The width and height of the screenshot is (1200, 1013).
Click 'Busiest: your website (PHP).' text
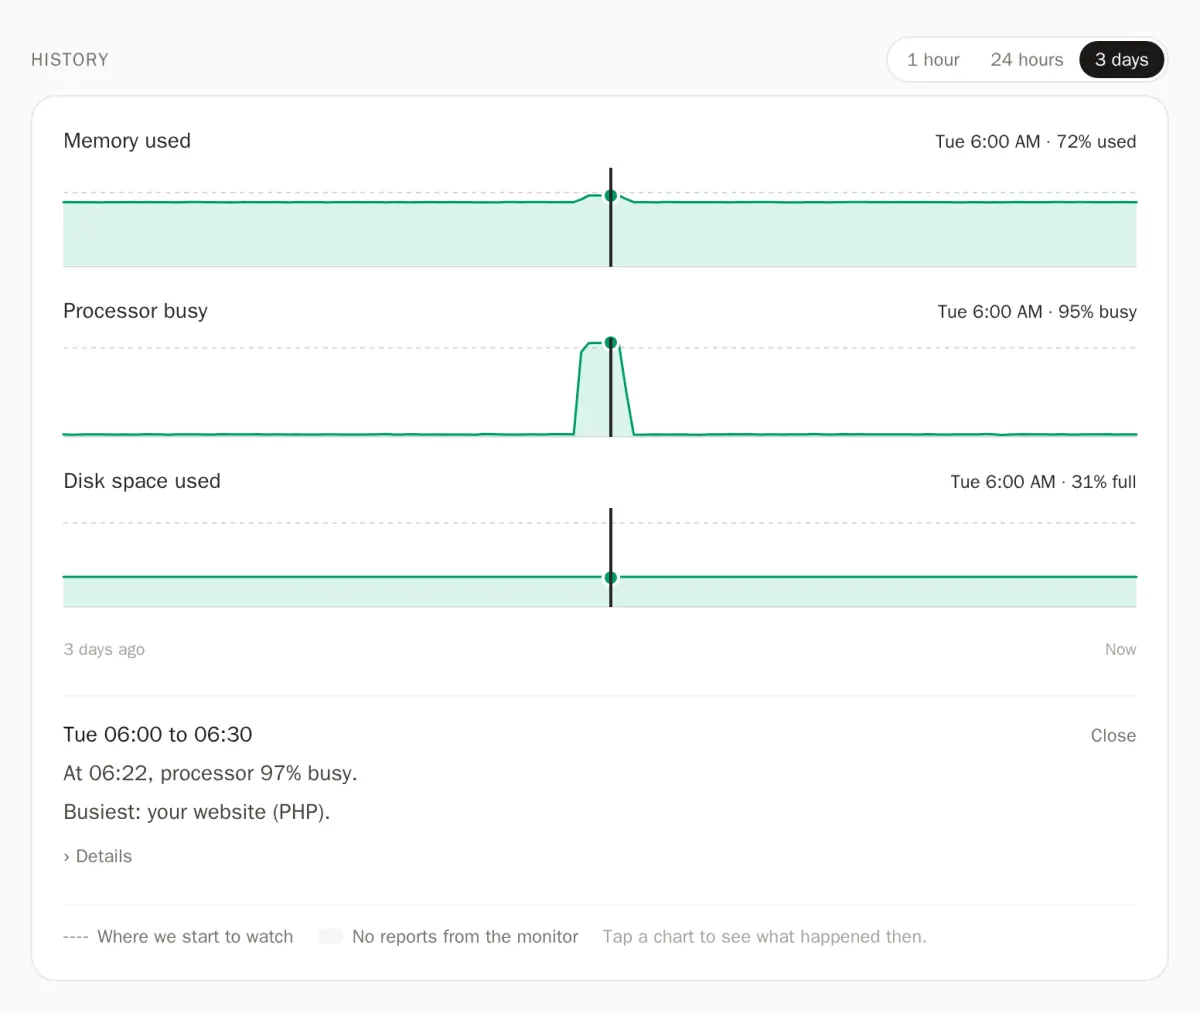pos(197,812)
